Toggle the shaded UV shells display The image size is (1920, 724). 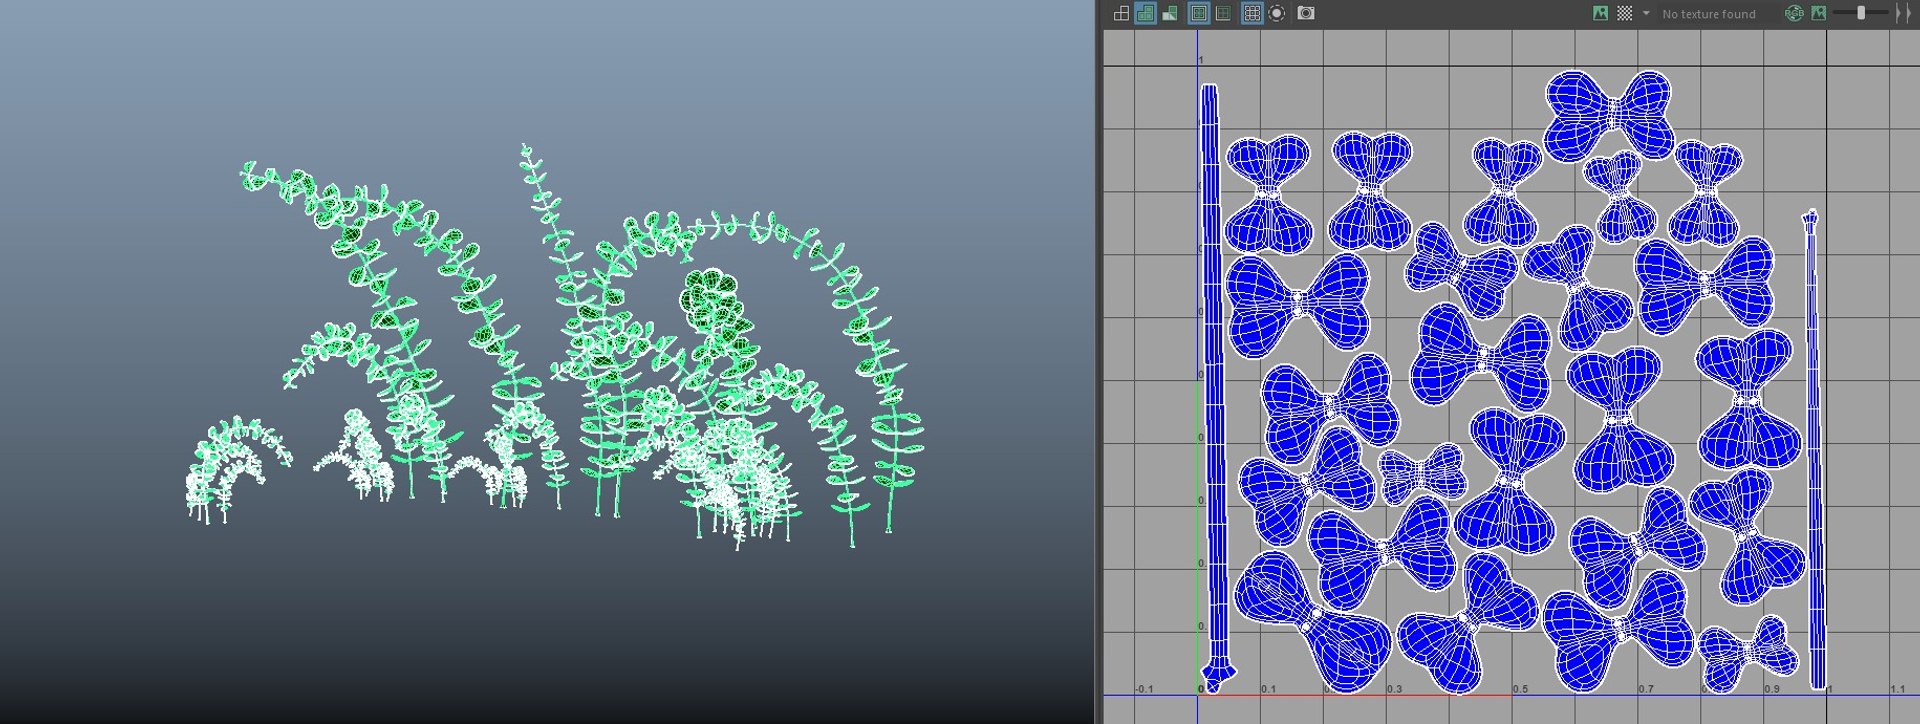(x=1145, y=13)
